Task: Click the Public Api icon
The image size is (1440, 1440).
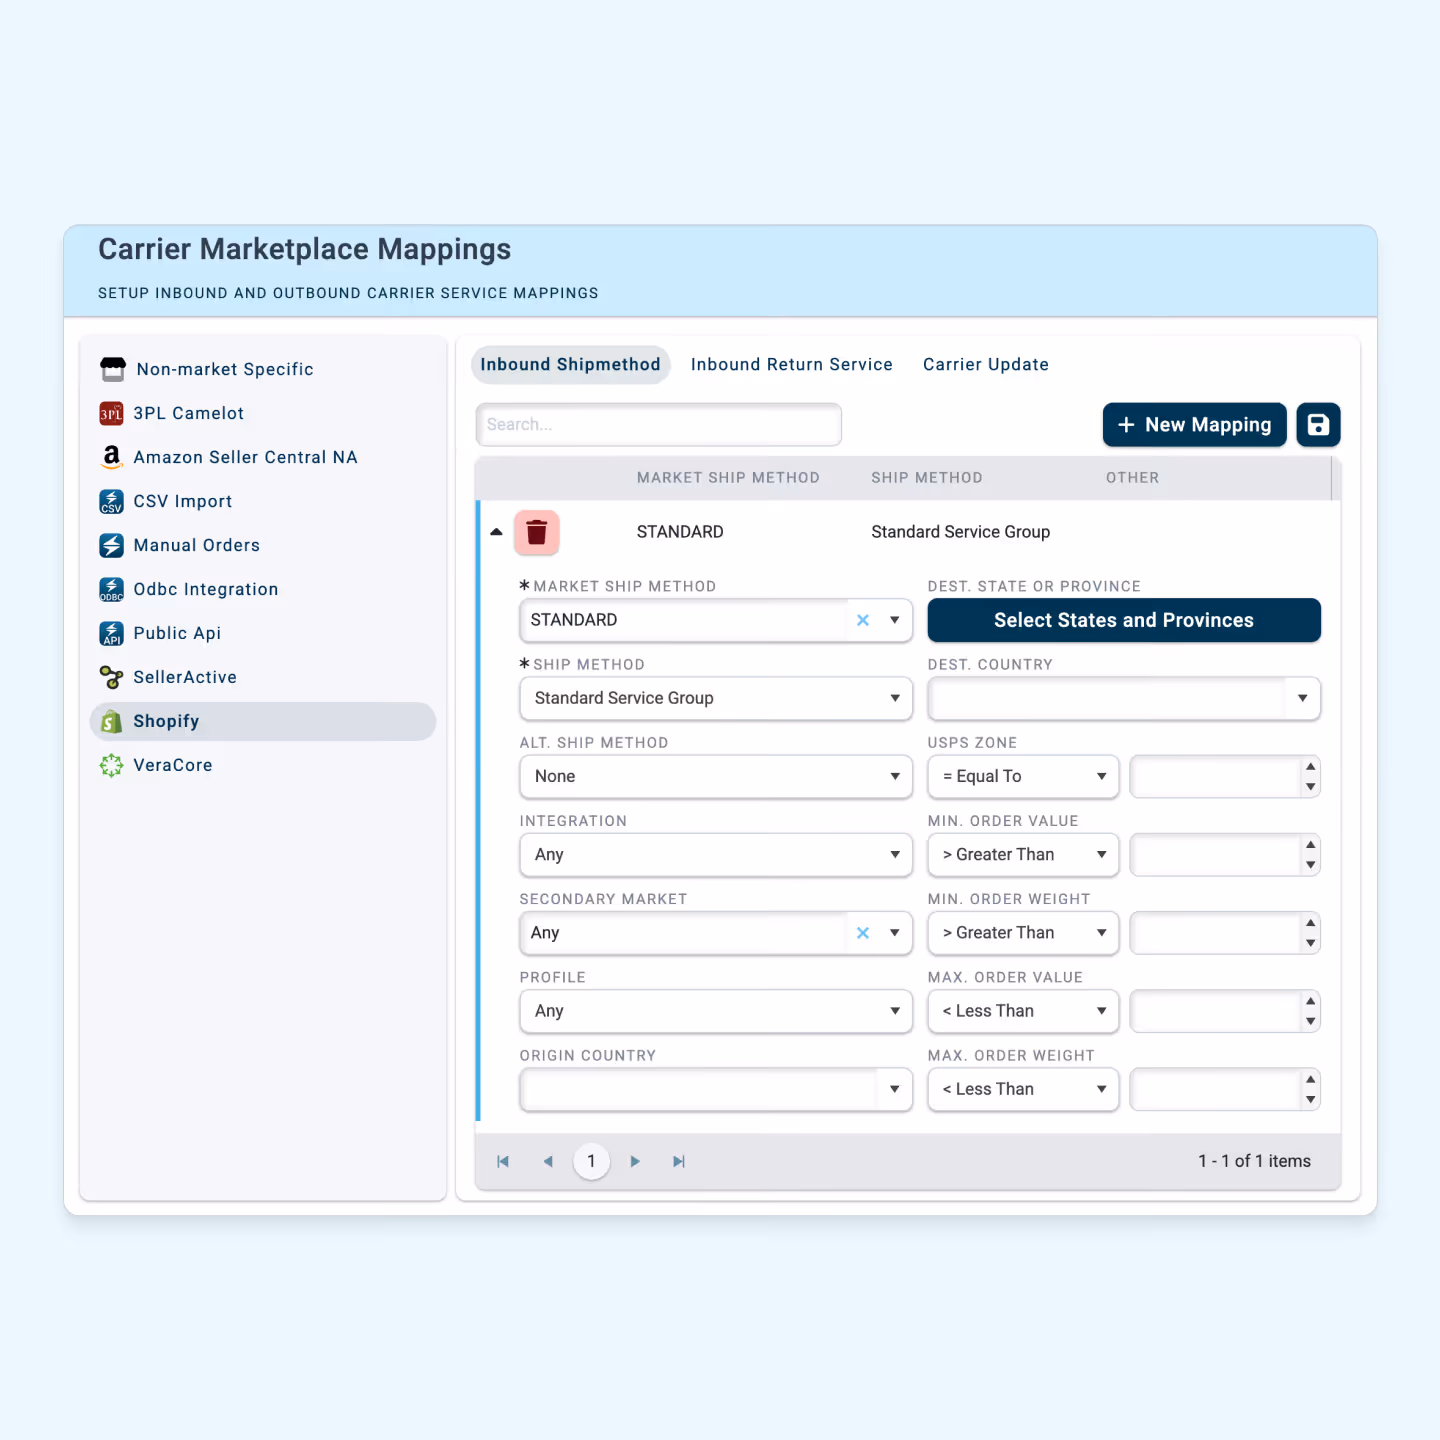Action: [111, 633]
